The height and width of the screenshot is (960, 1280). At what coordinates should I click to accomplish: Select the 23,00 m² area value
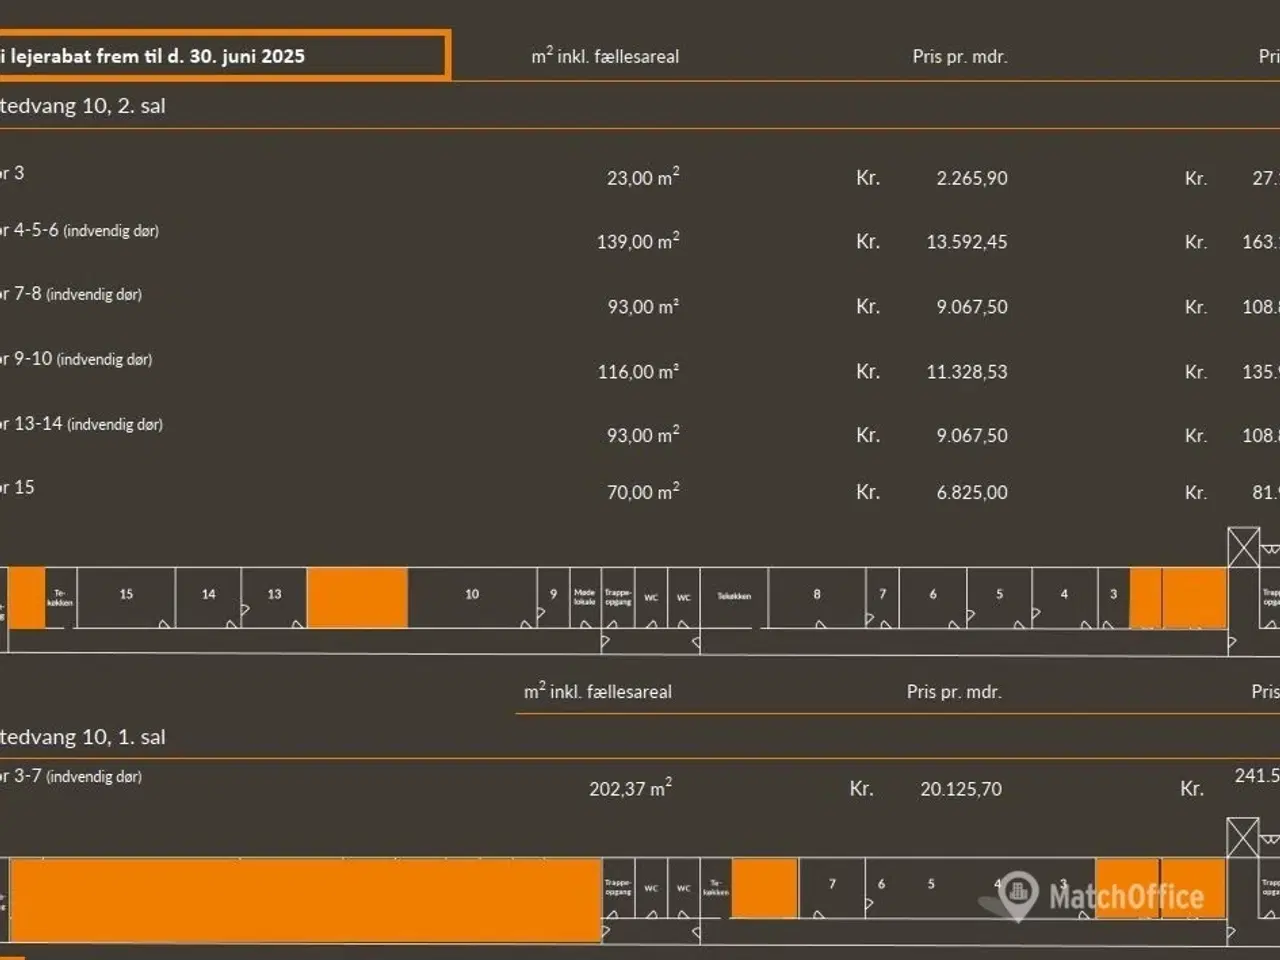point(643,177)
